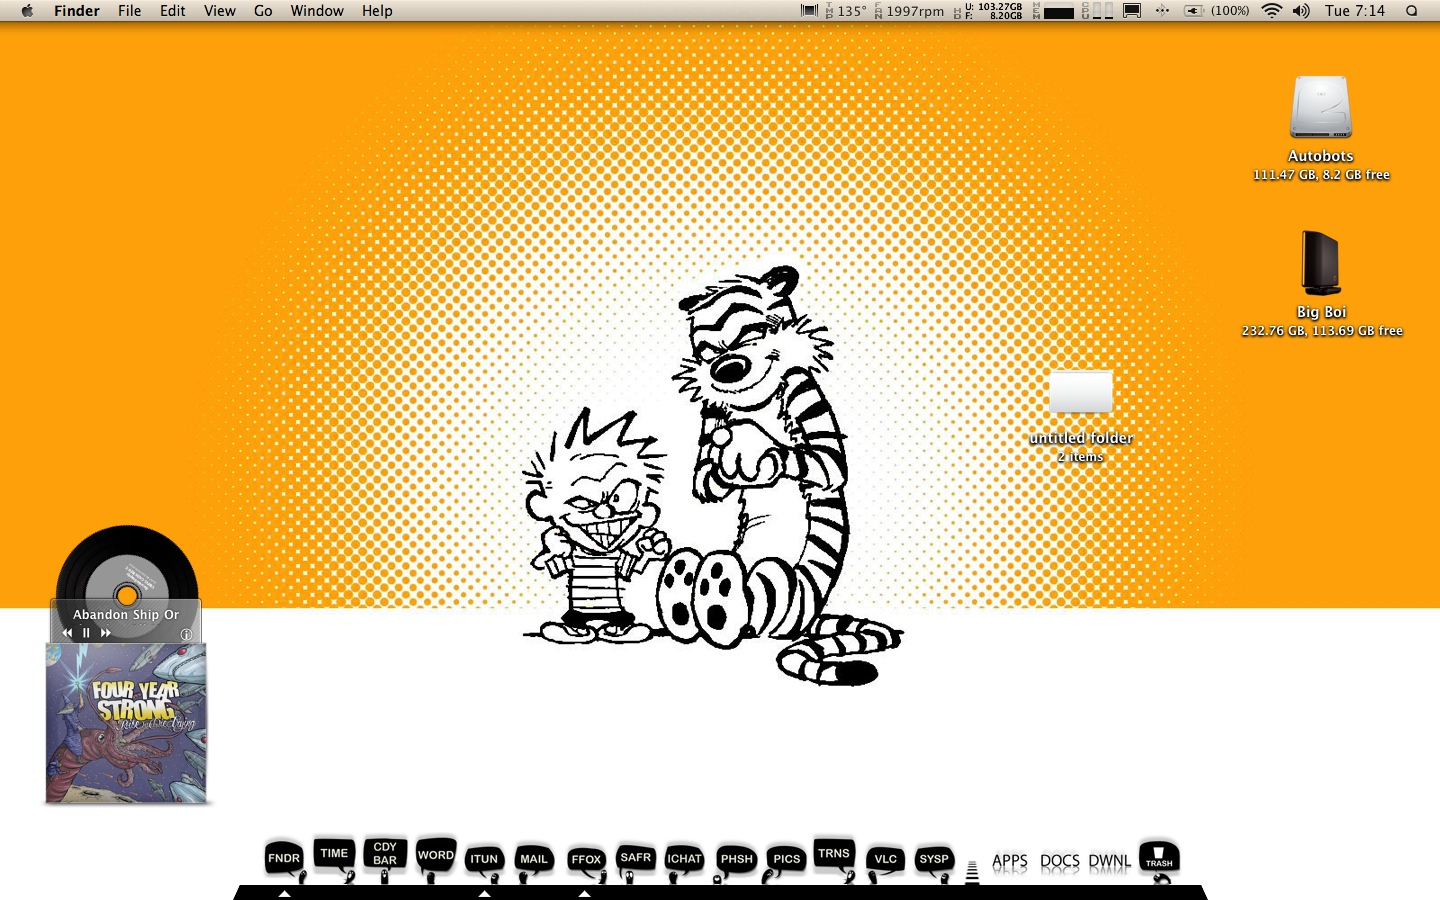Click the display mirroring menu bar icon
The height and width of the screenshot is (900, 1440).
coord(1132,11)
